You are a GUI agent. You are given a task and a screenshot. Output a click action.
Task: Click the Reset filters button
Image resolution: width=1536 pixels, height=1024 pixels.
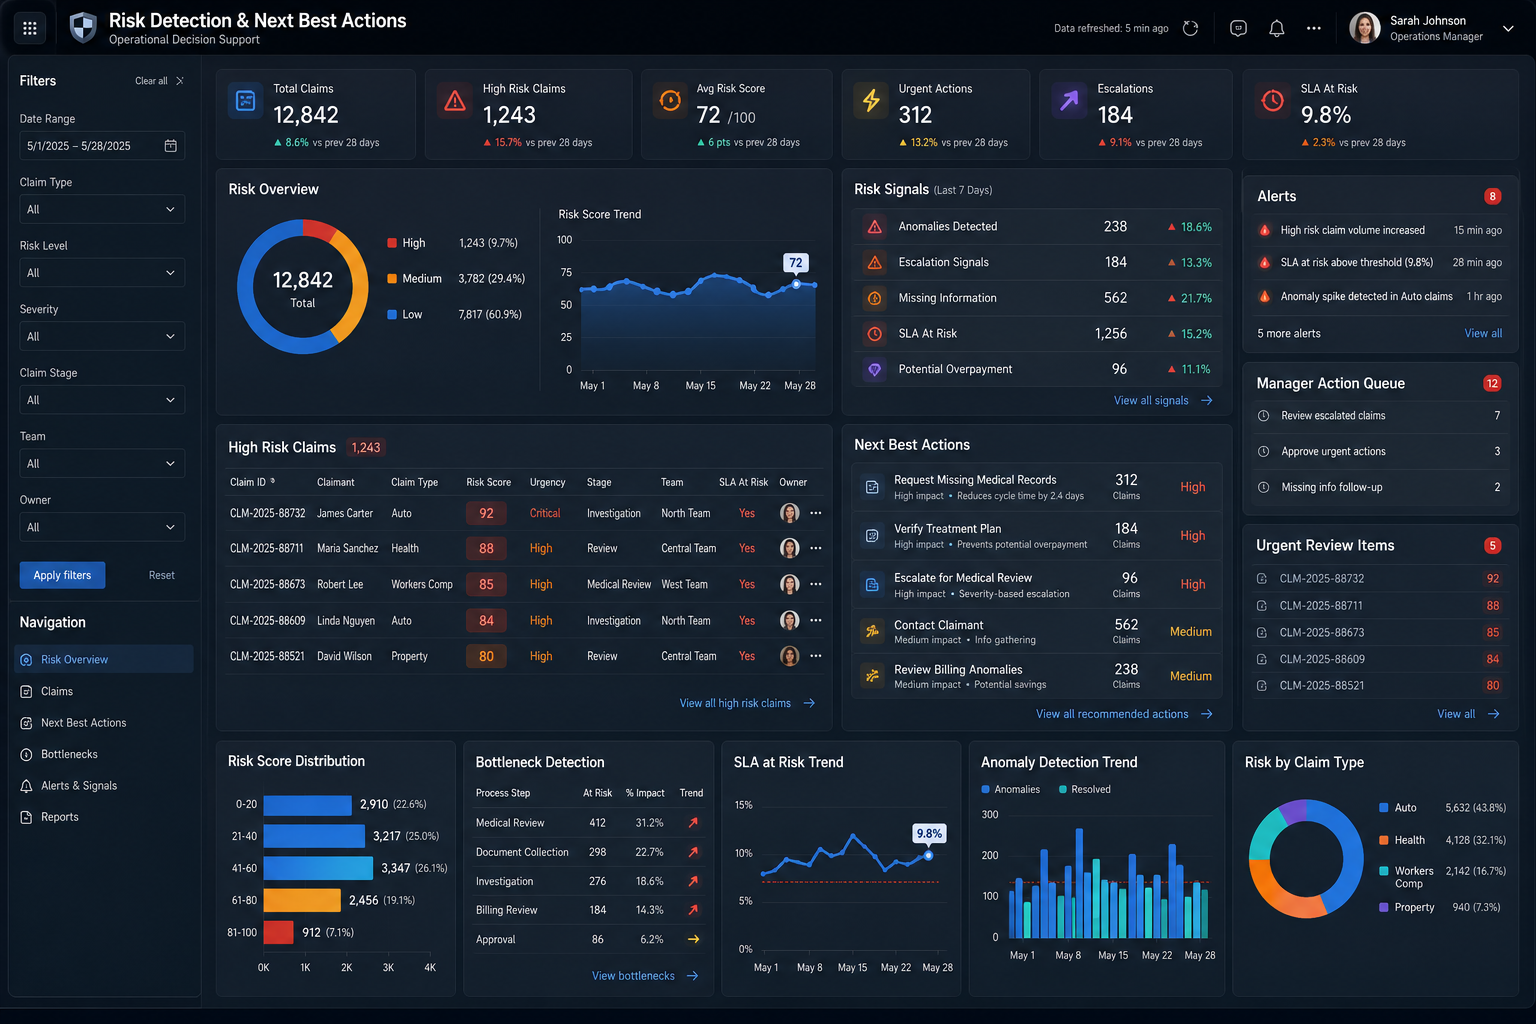click(x=162, y=575)
